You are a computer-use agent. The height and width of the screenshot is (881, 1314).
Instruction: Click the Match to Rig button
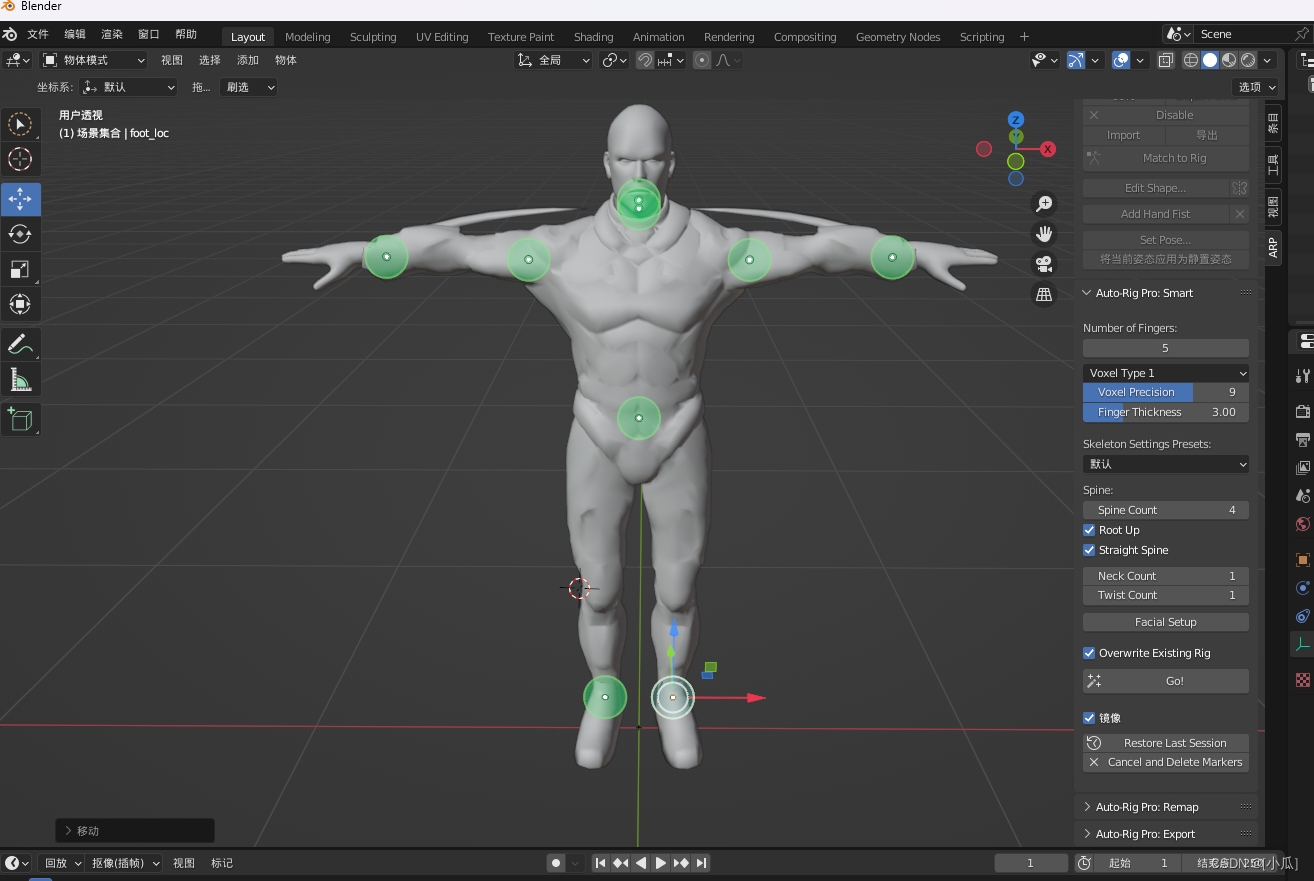1166,158
